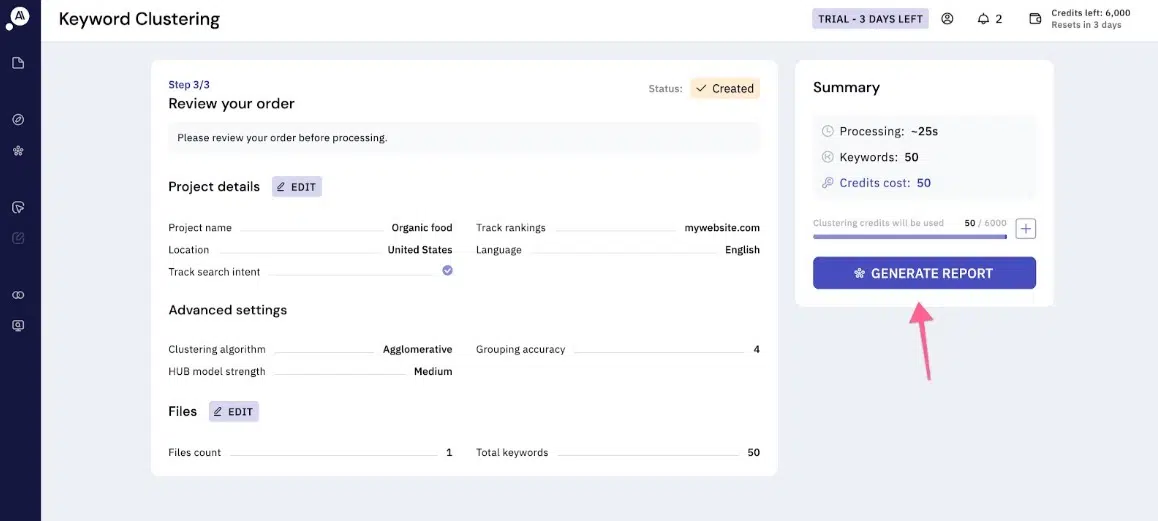The image size is (1158, 521).
Task: Click the 'Credits left: 6,000' text
Action: point(1090,13)
